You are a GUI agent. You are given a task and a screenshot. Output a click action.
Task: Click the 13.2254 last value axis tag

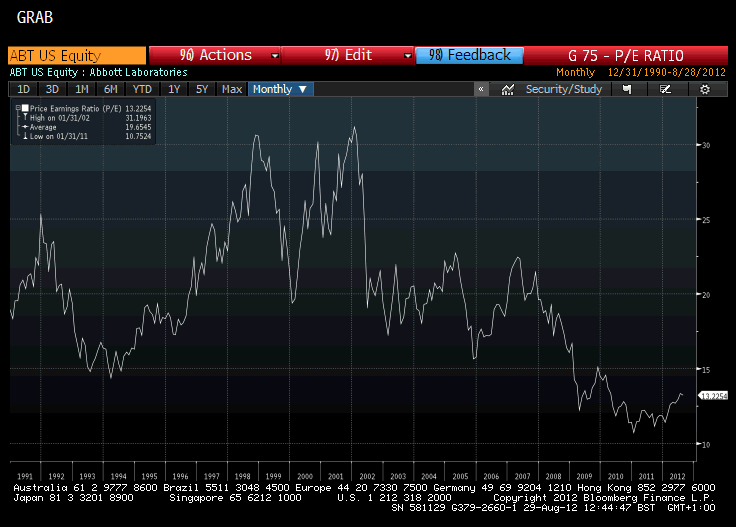click(x=713, y=396)
